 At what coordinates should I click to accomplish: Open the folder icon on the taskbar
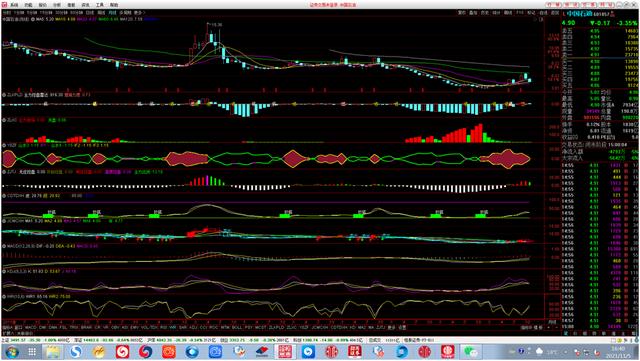click(53, 352)
